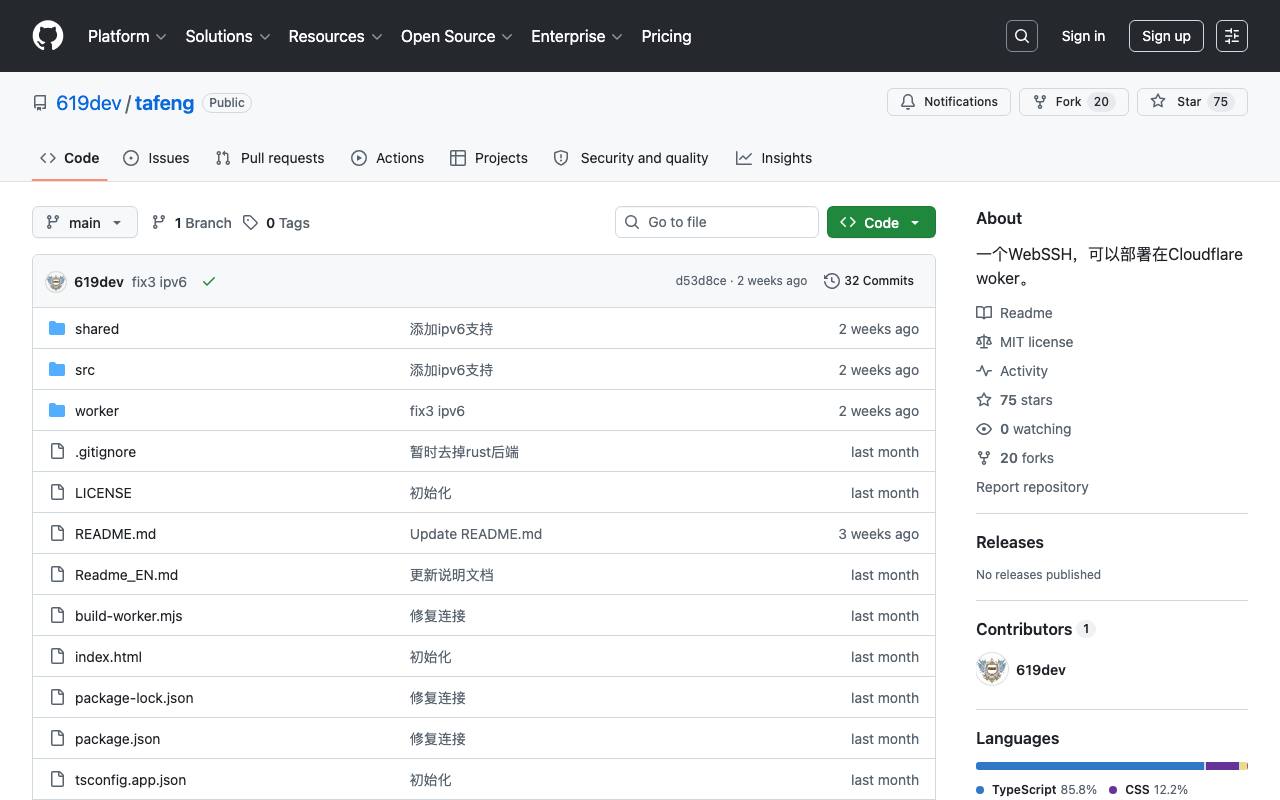This screenshot has height=800, width=1280.
Task: Open the tafeng repository name link
Action: [164, 103]
